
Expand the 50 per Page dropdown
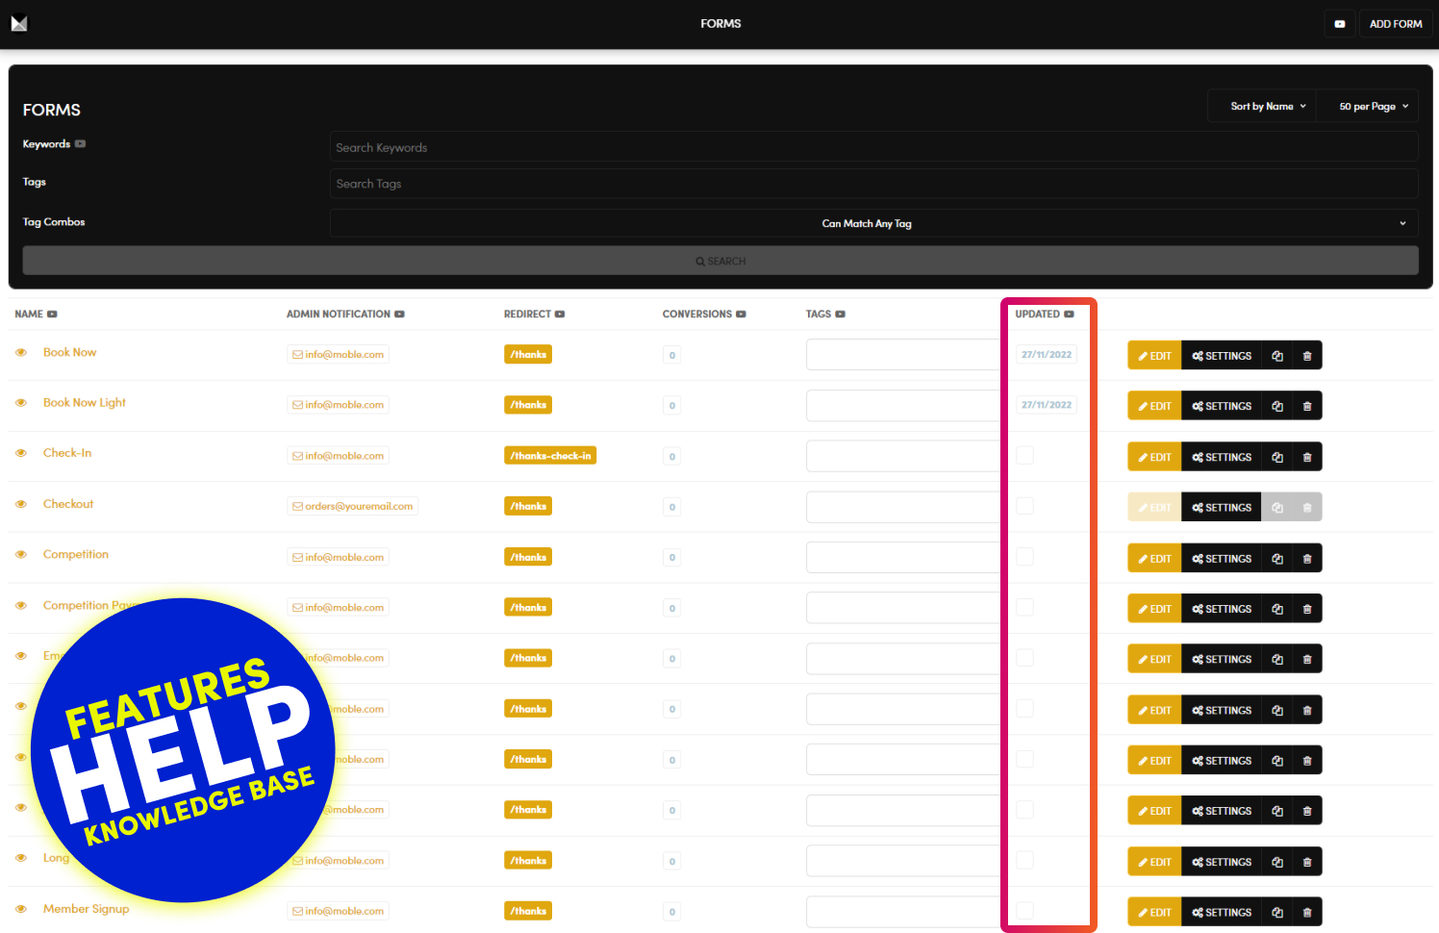[1373, 106]
